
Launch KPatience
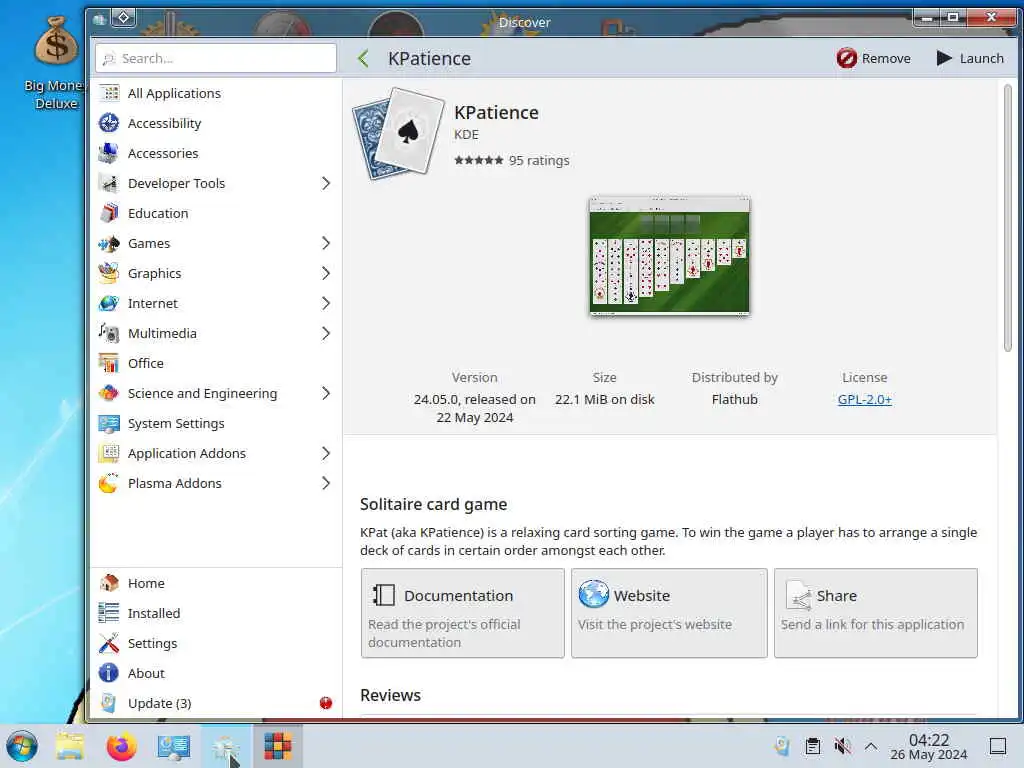point(970,58)
